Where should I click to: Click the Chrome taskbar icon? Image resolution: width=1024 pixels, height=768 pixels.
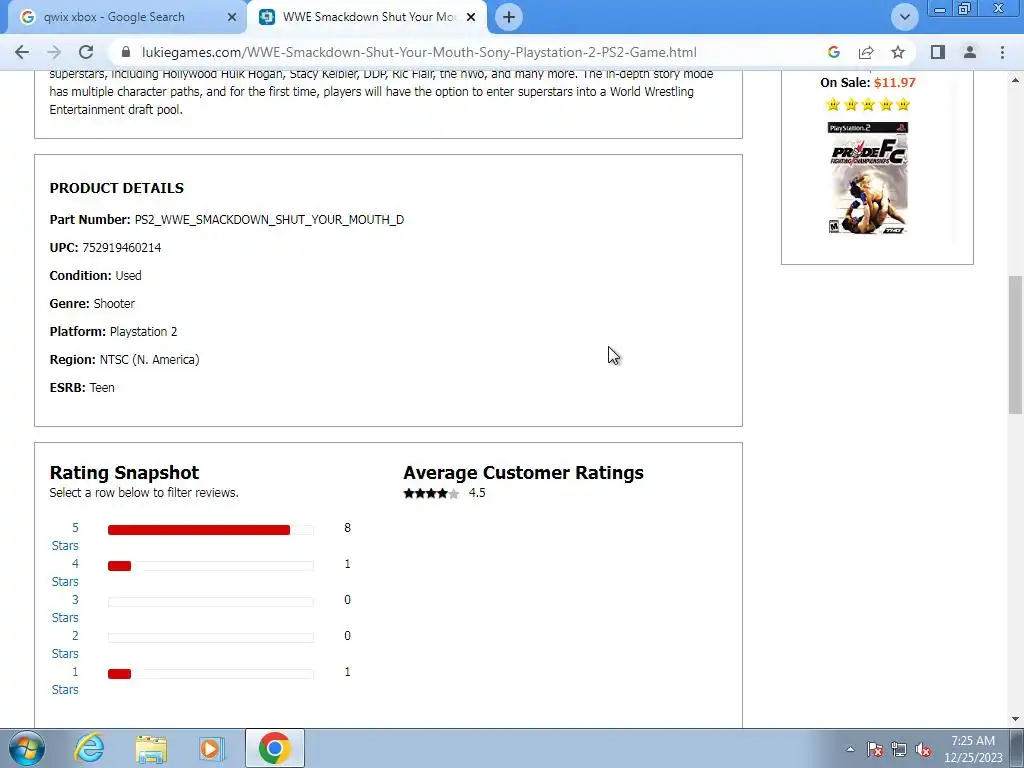275,748
